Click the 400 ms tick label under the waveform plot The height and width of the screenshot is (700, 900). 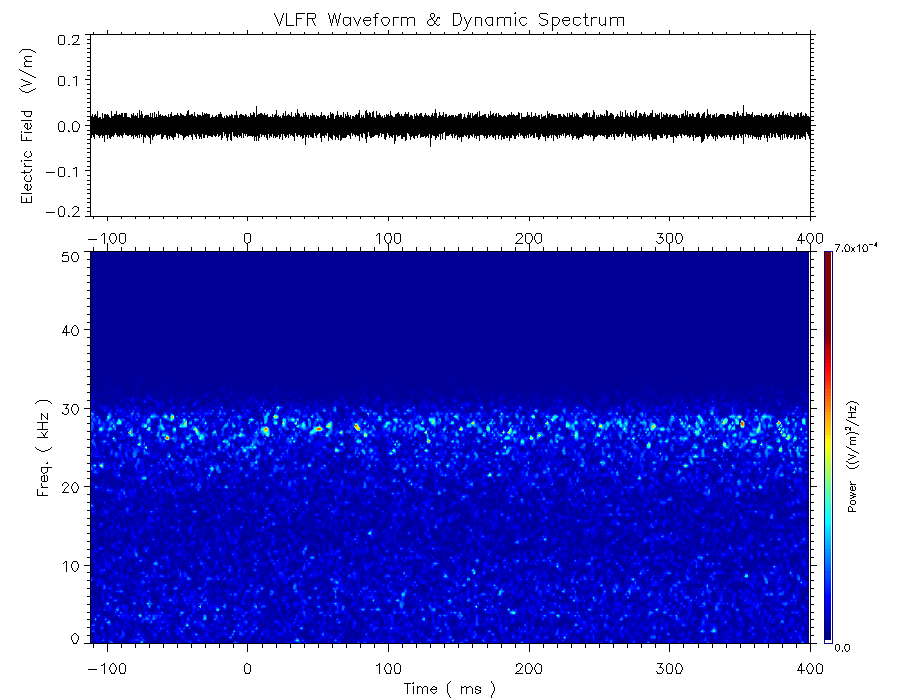pos(808,238)
